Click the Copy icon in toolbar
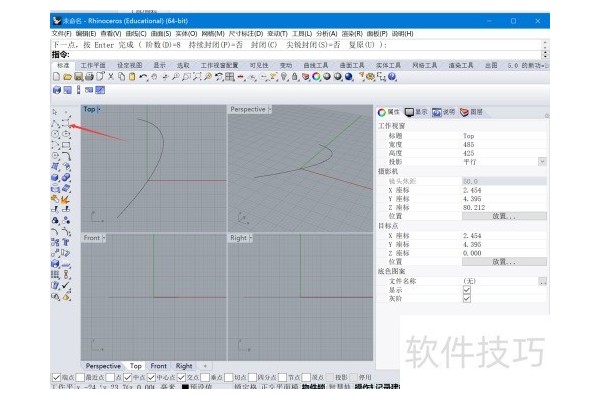 pyautogui.click(x=121, y=77)
